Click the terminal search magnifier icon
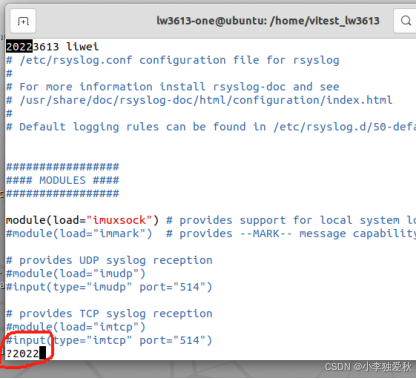Viewport: 416px width, 379px height. [405, 21]
